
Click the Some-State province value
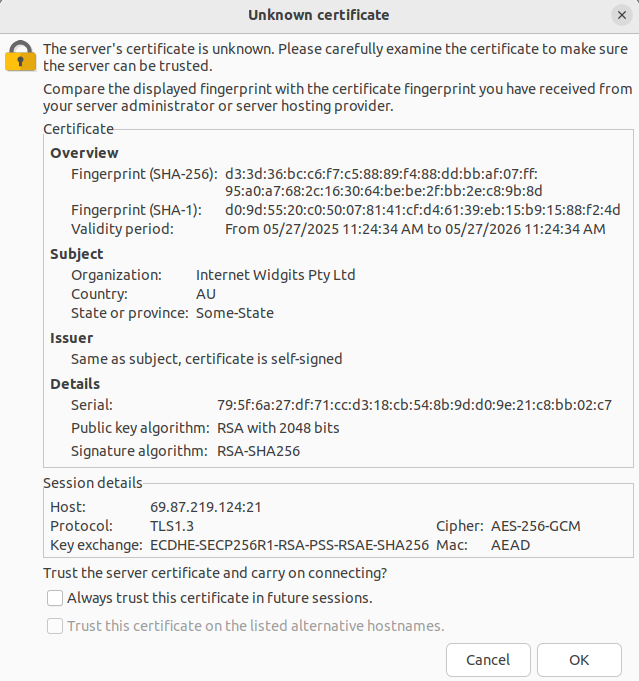click(234, 313)
